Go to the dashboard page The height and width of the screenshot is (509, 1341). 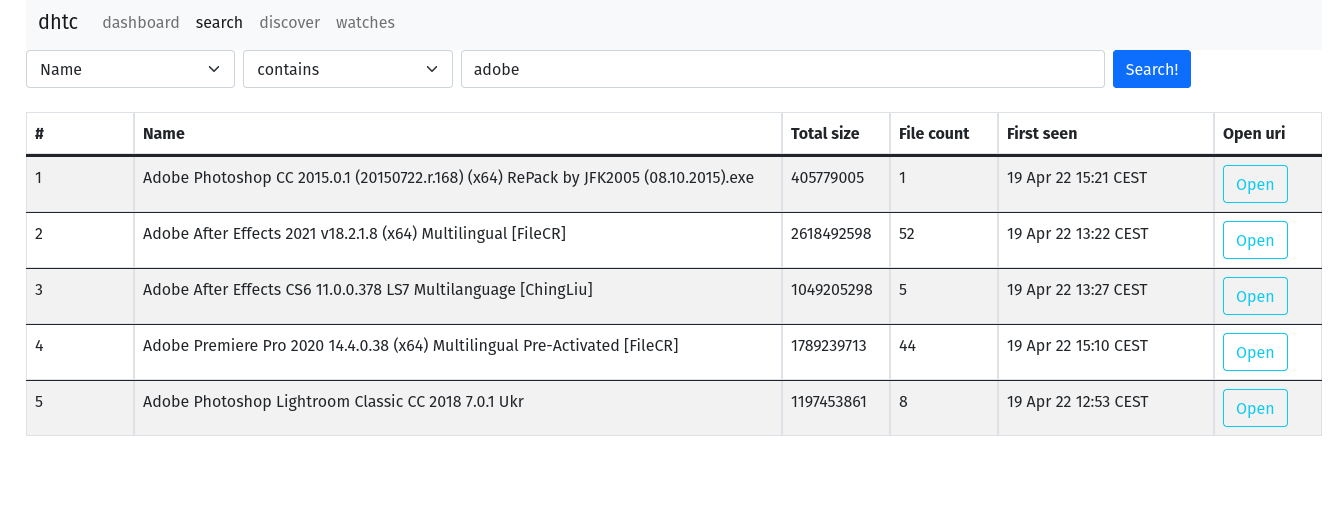pyautogui.click(x=141, y=22)
